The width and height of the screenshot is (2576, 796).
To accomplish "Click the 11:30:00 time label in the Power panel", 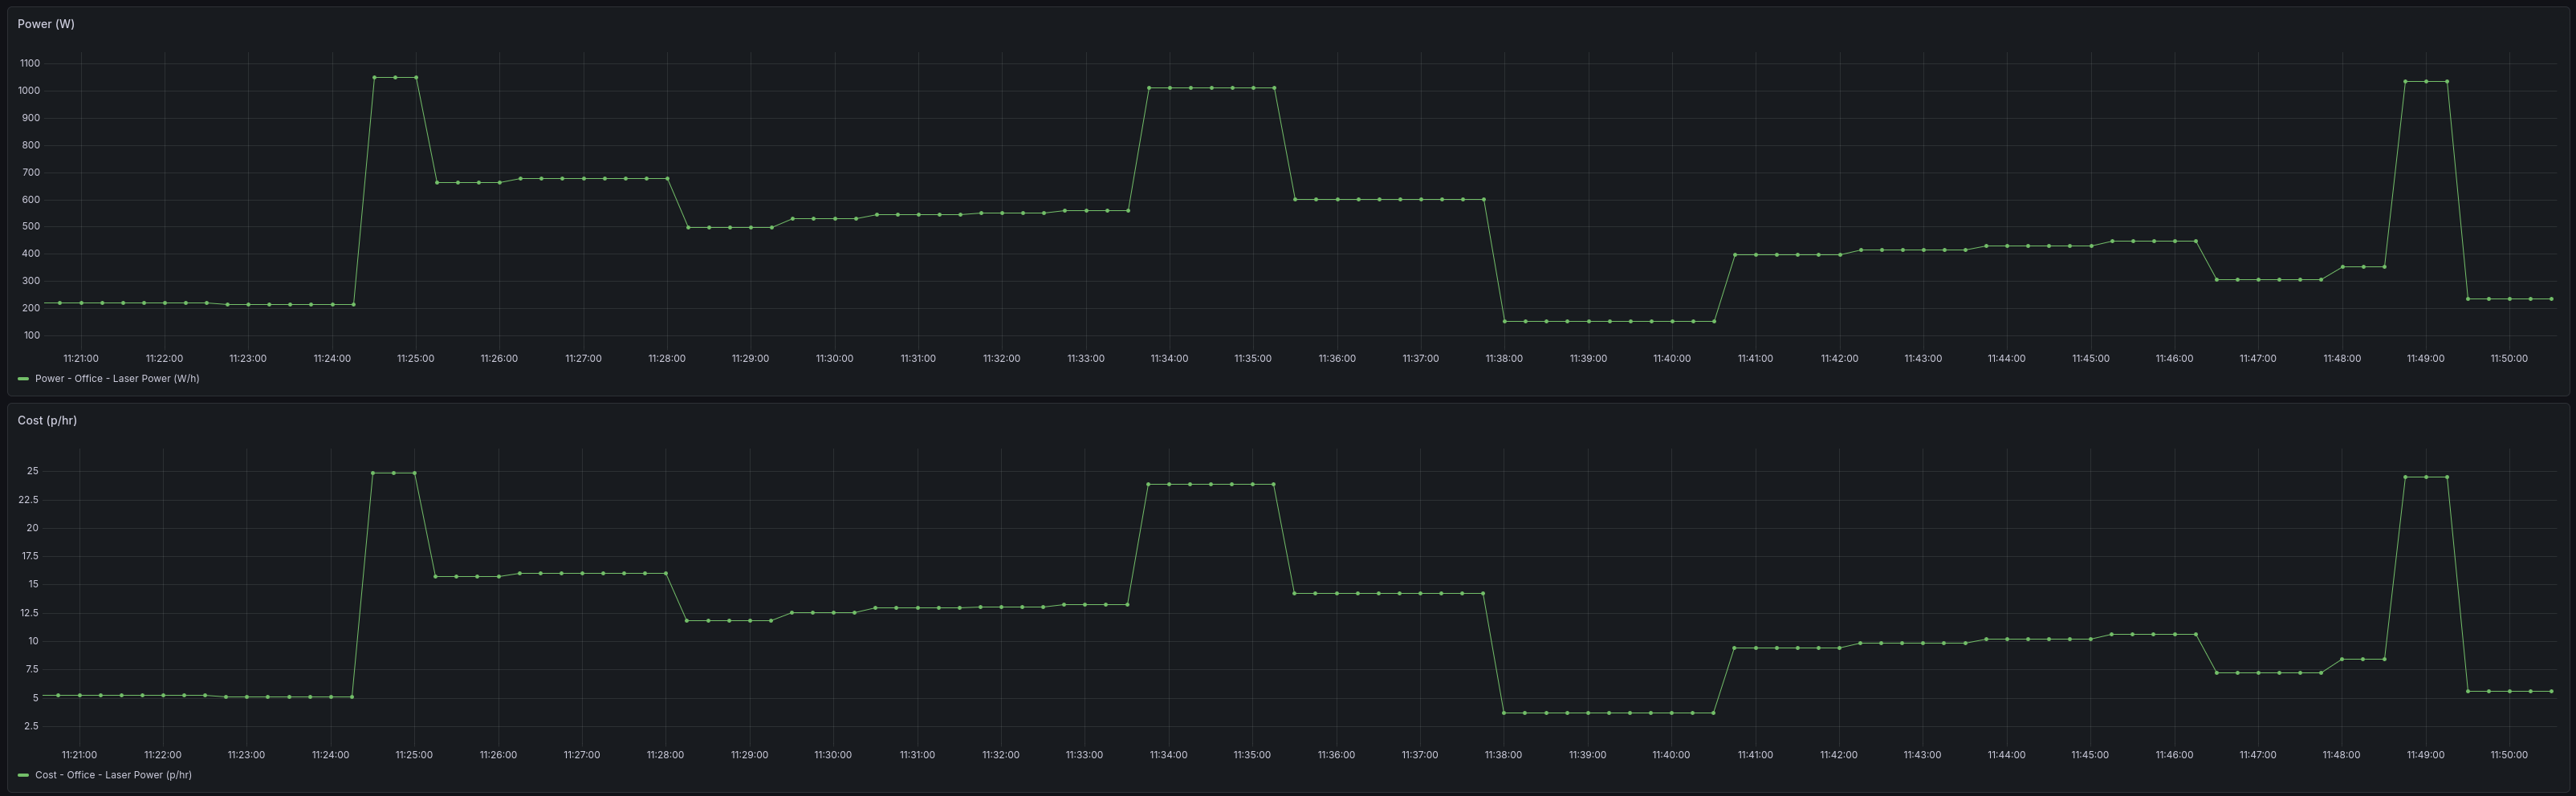I will [x=834, y=359].
